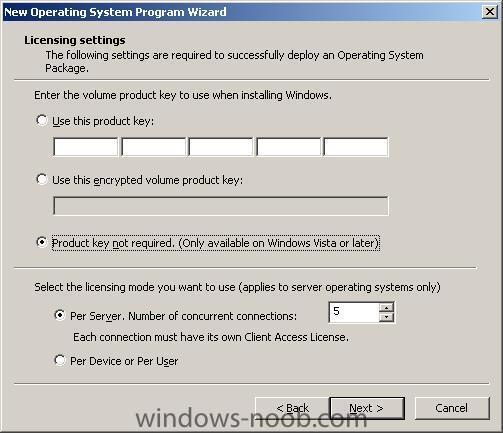This screenshot has height=433, width=503.
Task: Choose 'Per Device or Per User' option
Action: click(x=60, y=360)
